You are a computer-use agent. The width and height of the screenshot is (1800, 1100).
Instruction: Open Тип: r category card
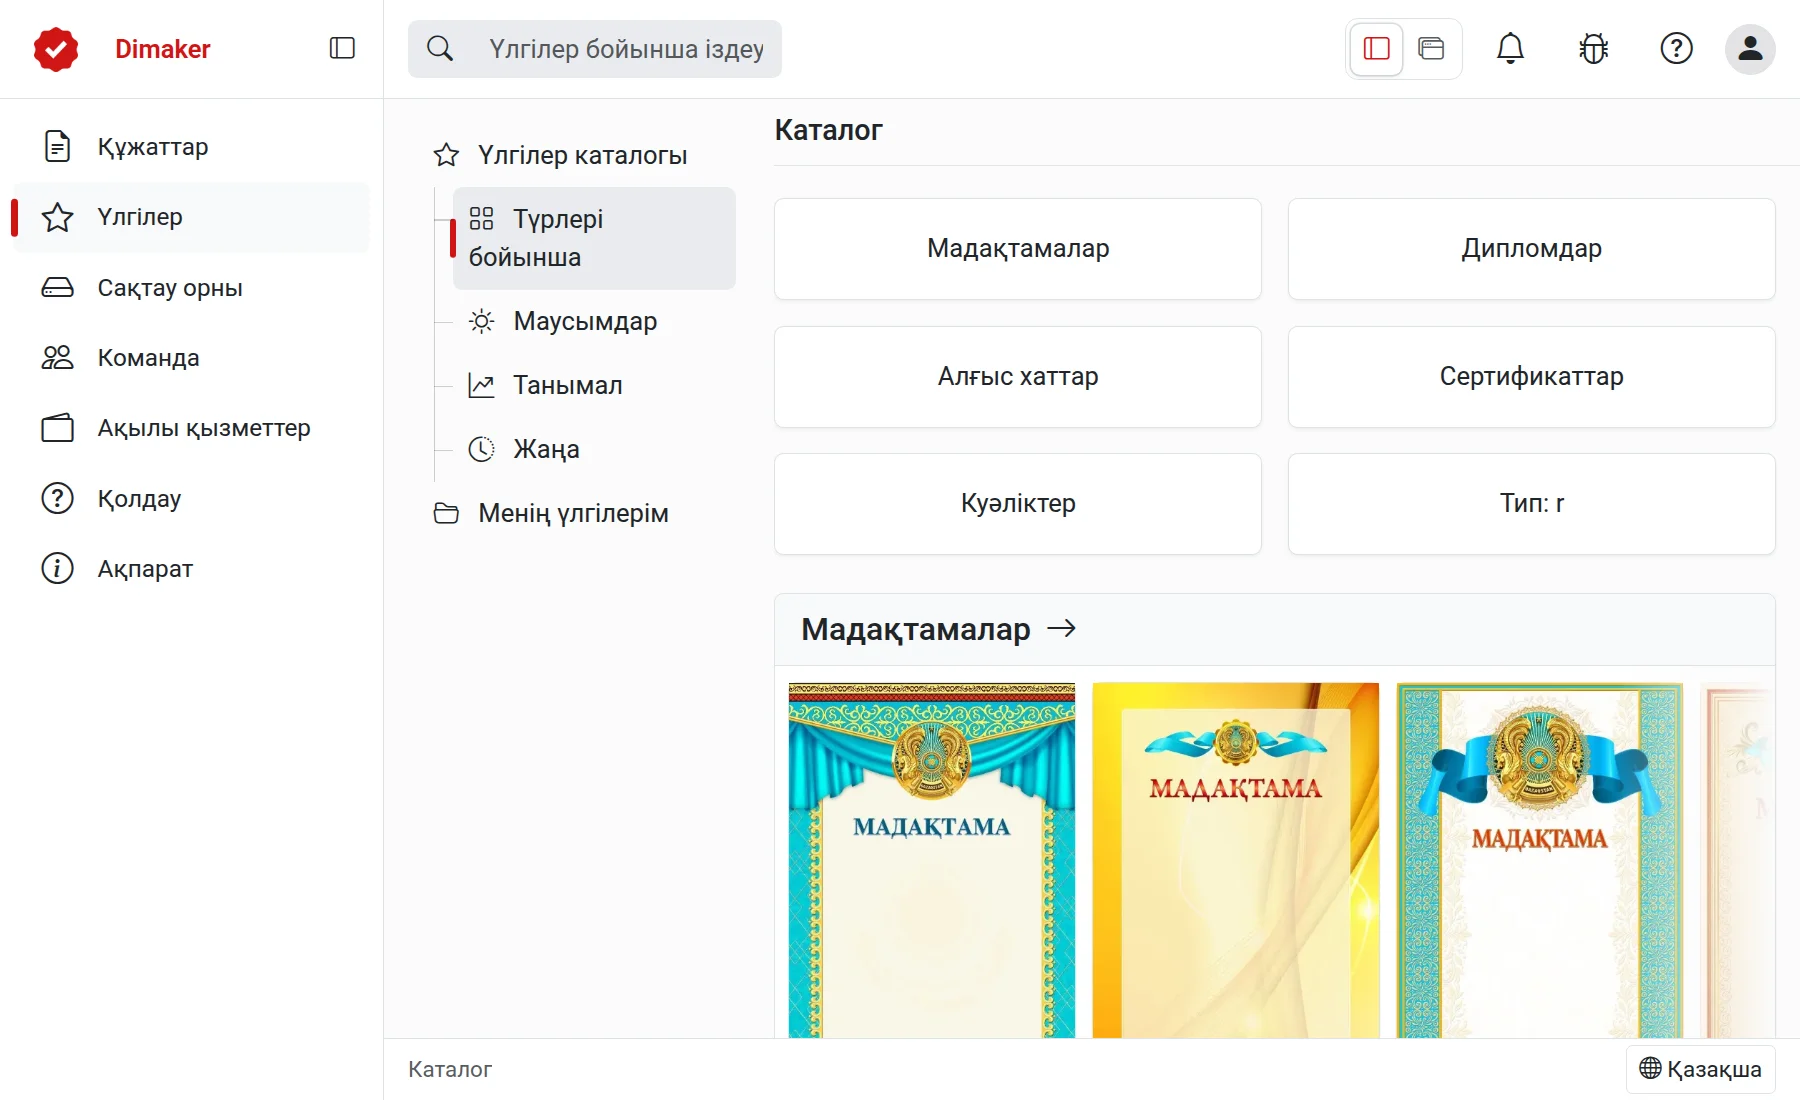(1531, 503)
